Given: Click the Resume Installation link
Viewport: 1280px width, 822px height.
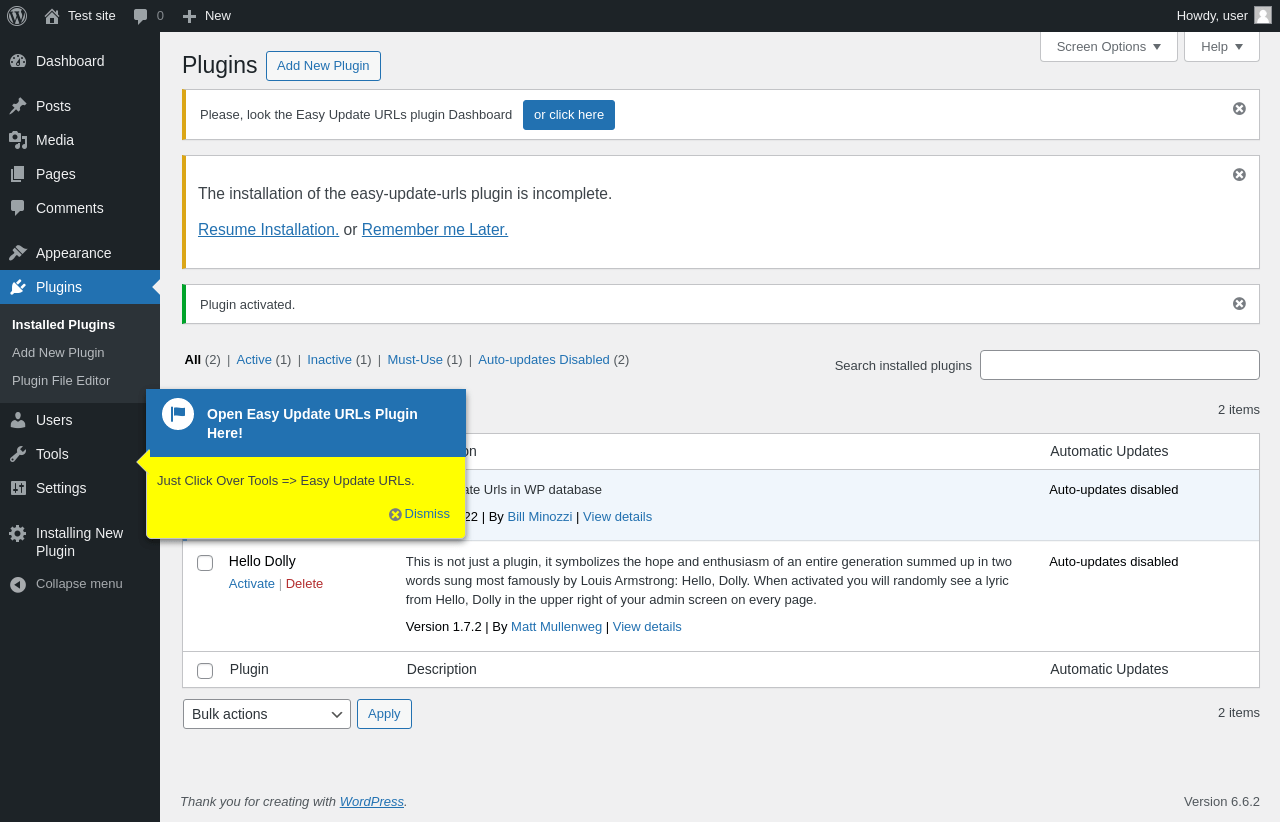Looking at the screenshot, I should click(268, 230).
